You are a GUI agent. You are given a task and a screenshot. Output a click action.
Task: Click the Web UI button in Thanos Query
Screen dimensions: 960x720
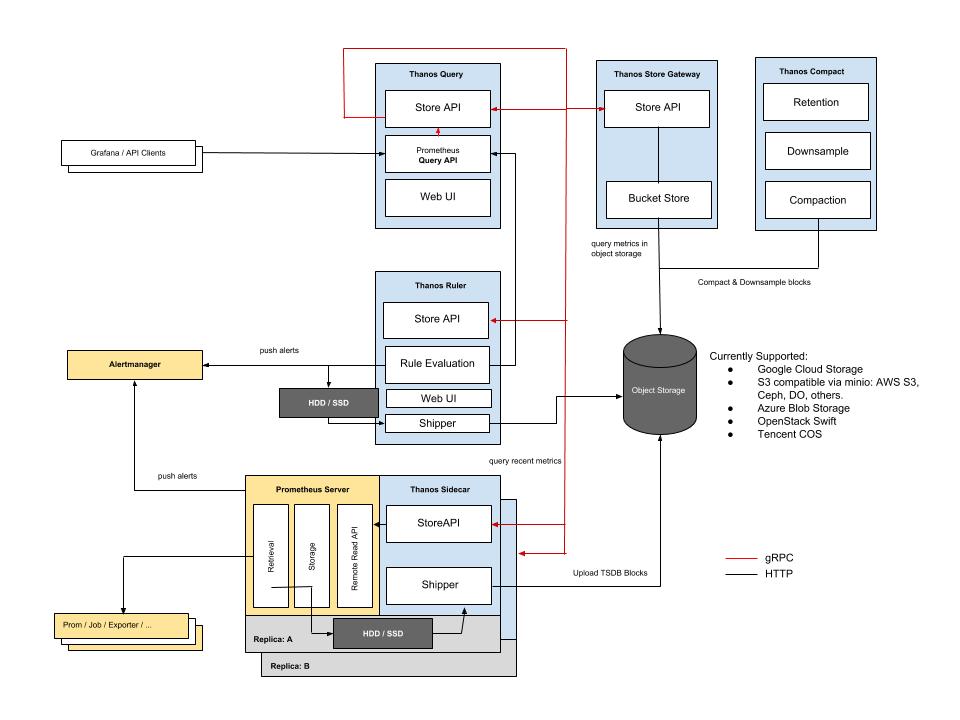coord(438,198)
